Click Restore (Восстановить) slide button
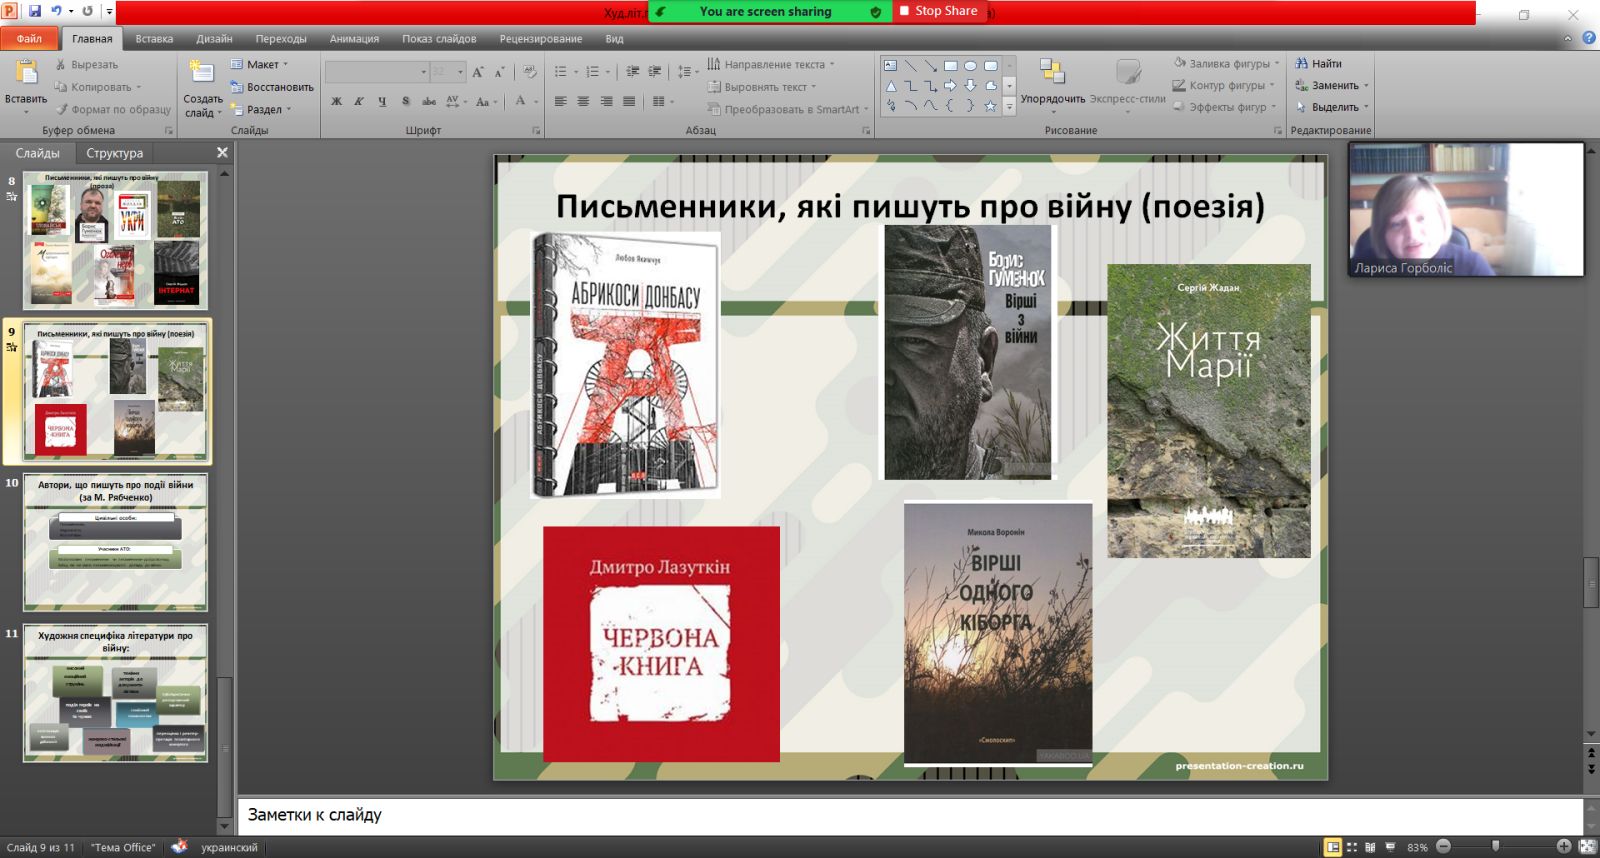This screenshot has width=1600, height=858. (x=272, y=87)
